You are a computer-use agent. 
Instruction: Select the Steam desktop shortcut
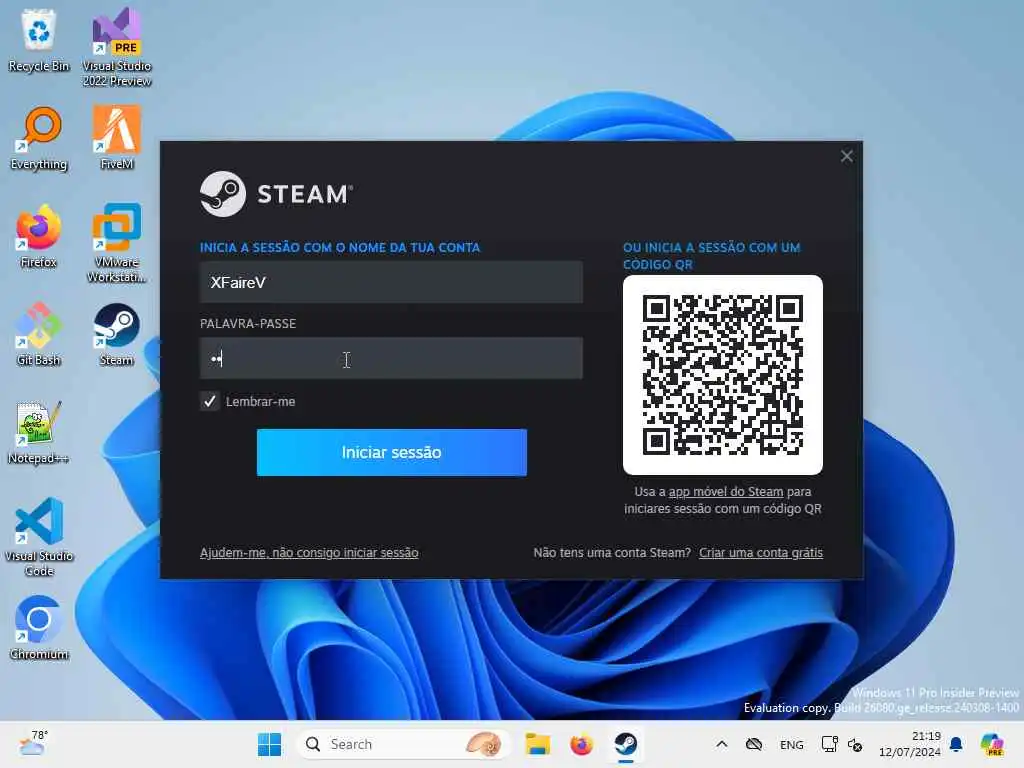point(116,334)
